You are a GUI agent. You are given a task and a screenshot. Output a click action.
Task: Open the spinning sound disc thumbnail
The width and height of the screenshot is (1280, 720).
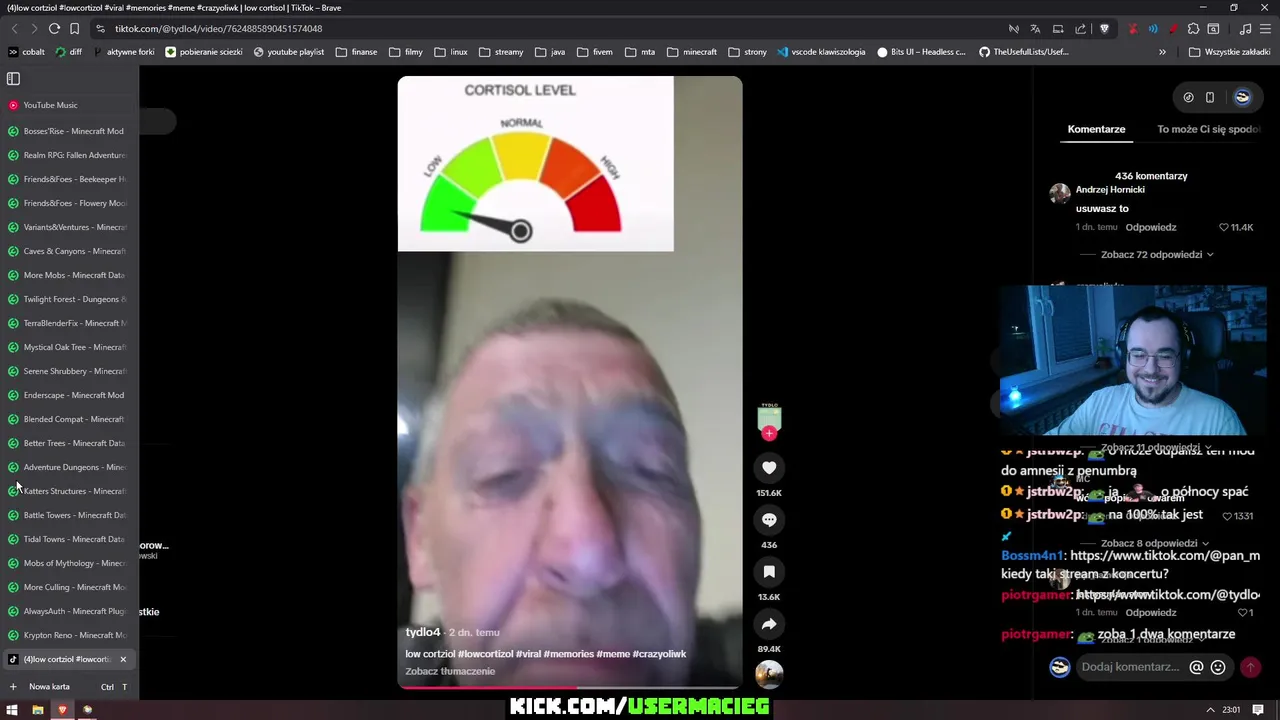(x=769, y=675)
